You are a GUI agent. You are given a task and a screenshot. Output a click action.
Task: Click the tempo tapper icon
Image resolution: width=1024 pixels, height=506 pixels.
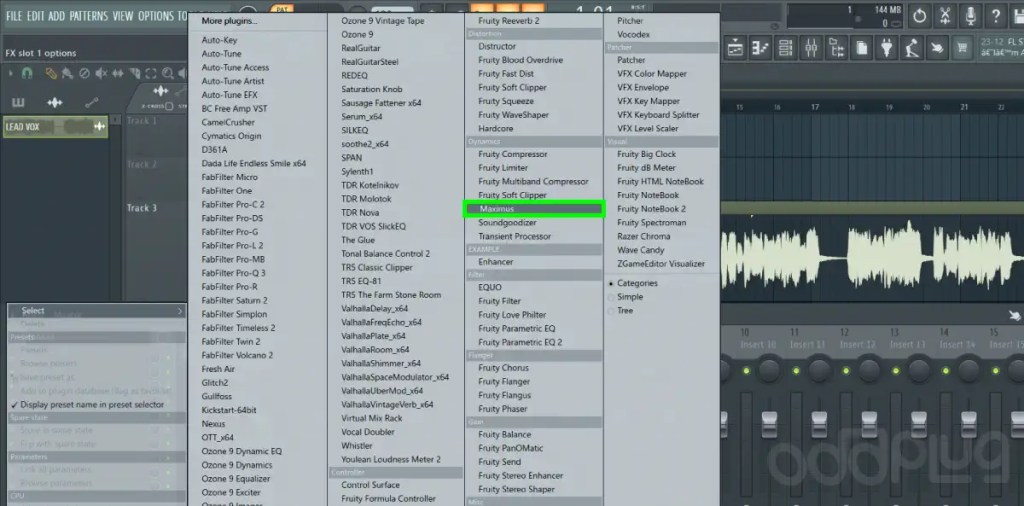912,48
